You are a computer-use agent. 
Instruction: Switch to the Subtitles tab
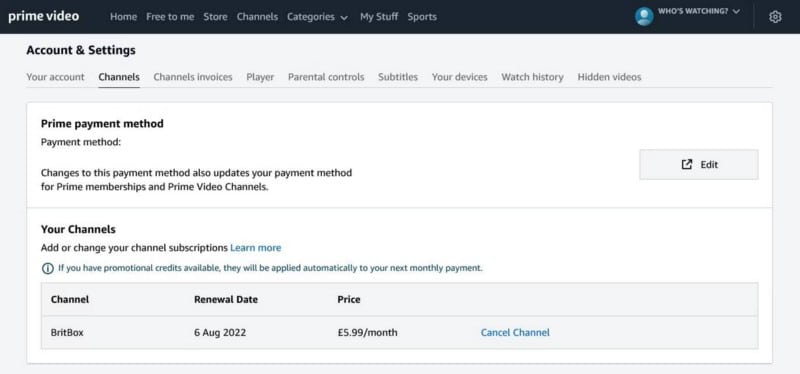398,77
